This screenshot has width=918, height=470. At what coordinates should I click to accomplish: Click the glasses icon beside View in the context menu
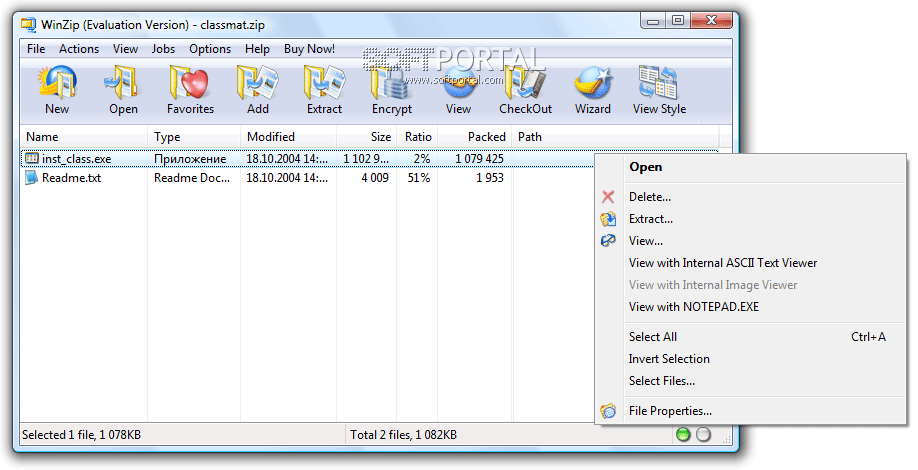[608, 241]
